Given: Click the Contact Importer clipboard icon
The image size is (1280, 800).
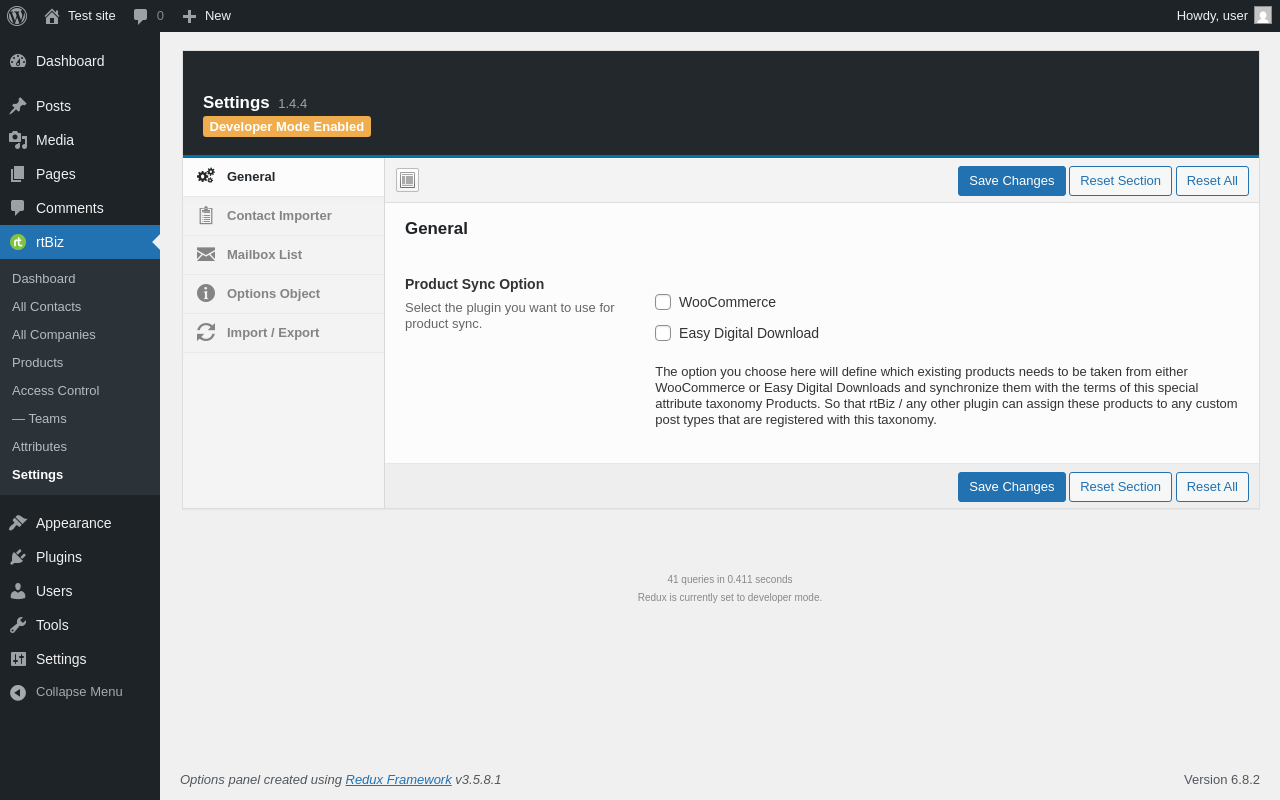Looking at the screenshot, I should [206, 215].
